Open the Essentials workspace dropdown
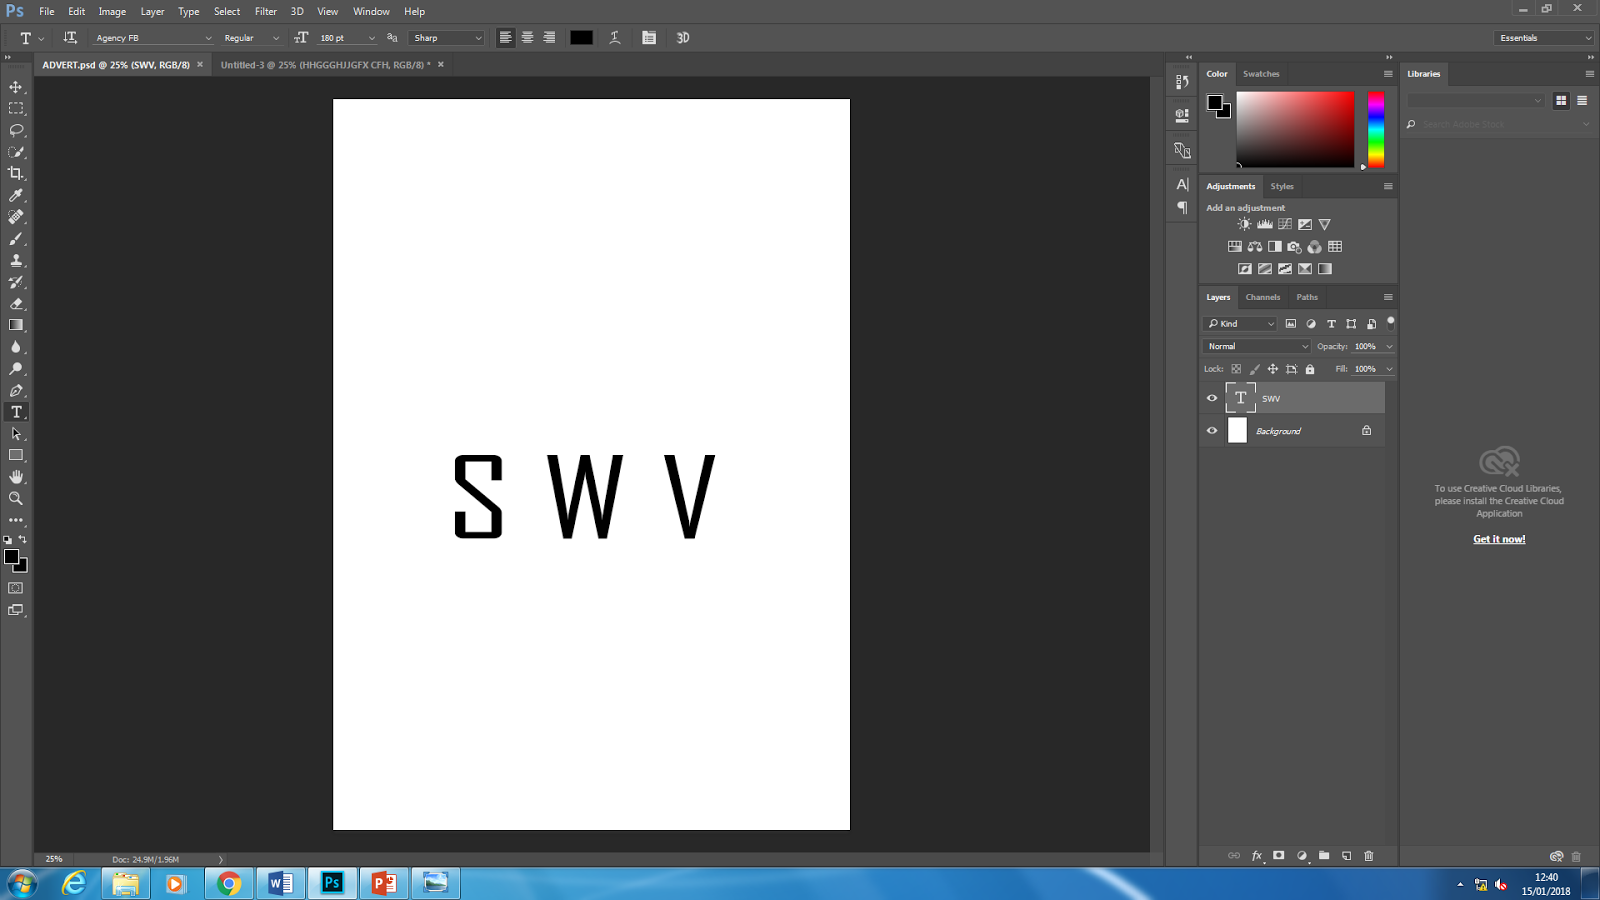 pyautogui.click(x=1545, y=38)
